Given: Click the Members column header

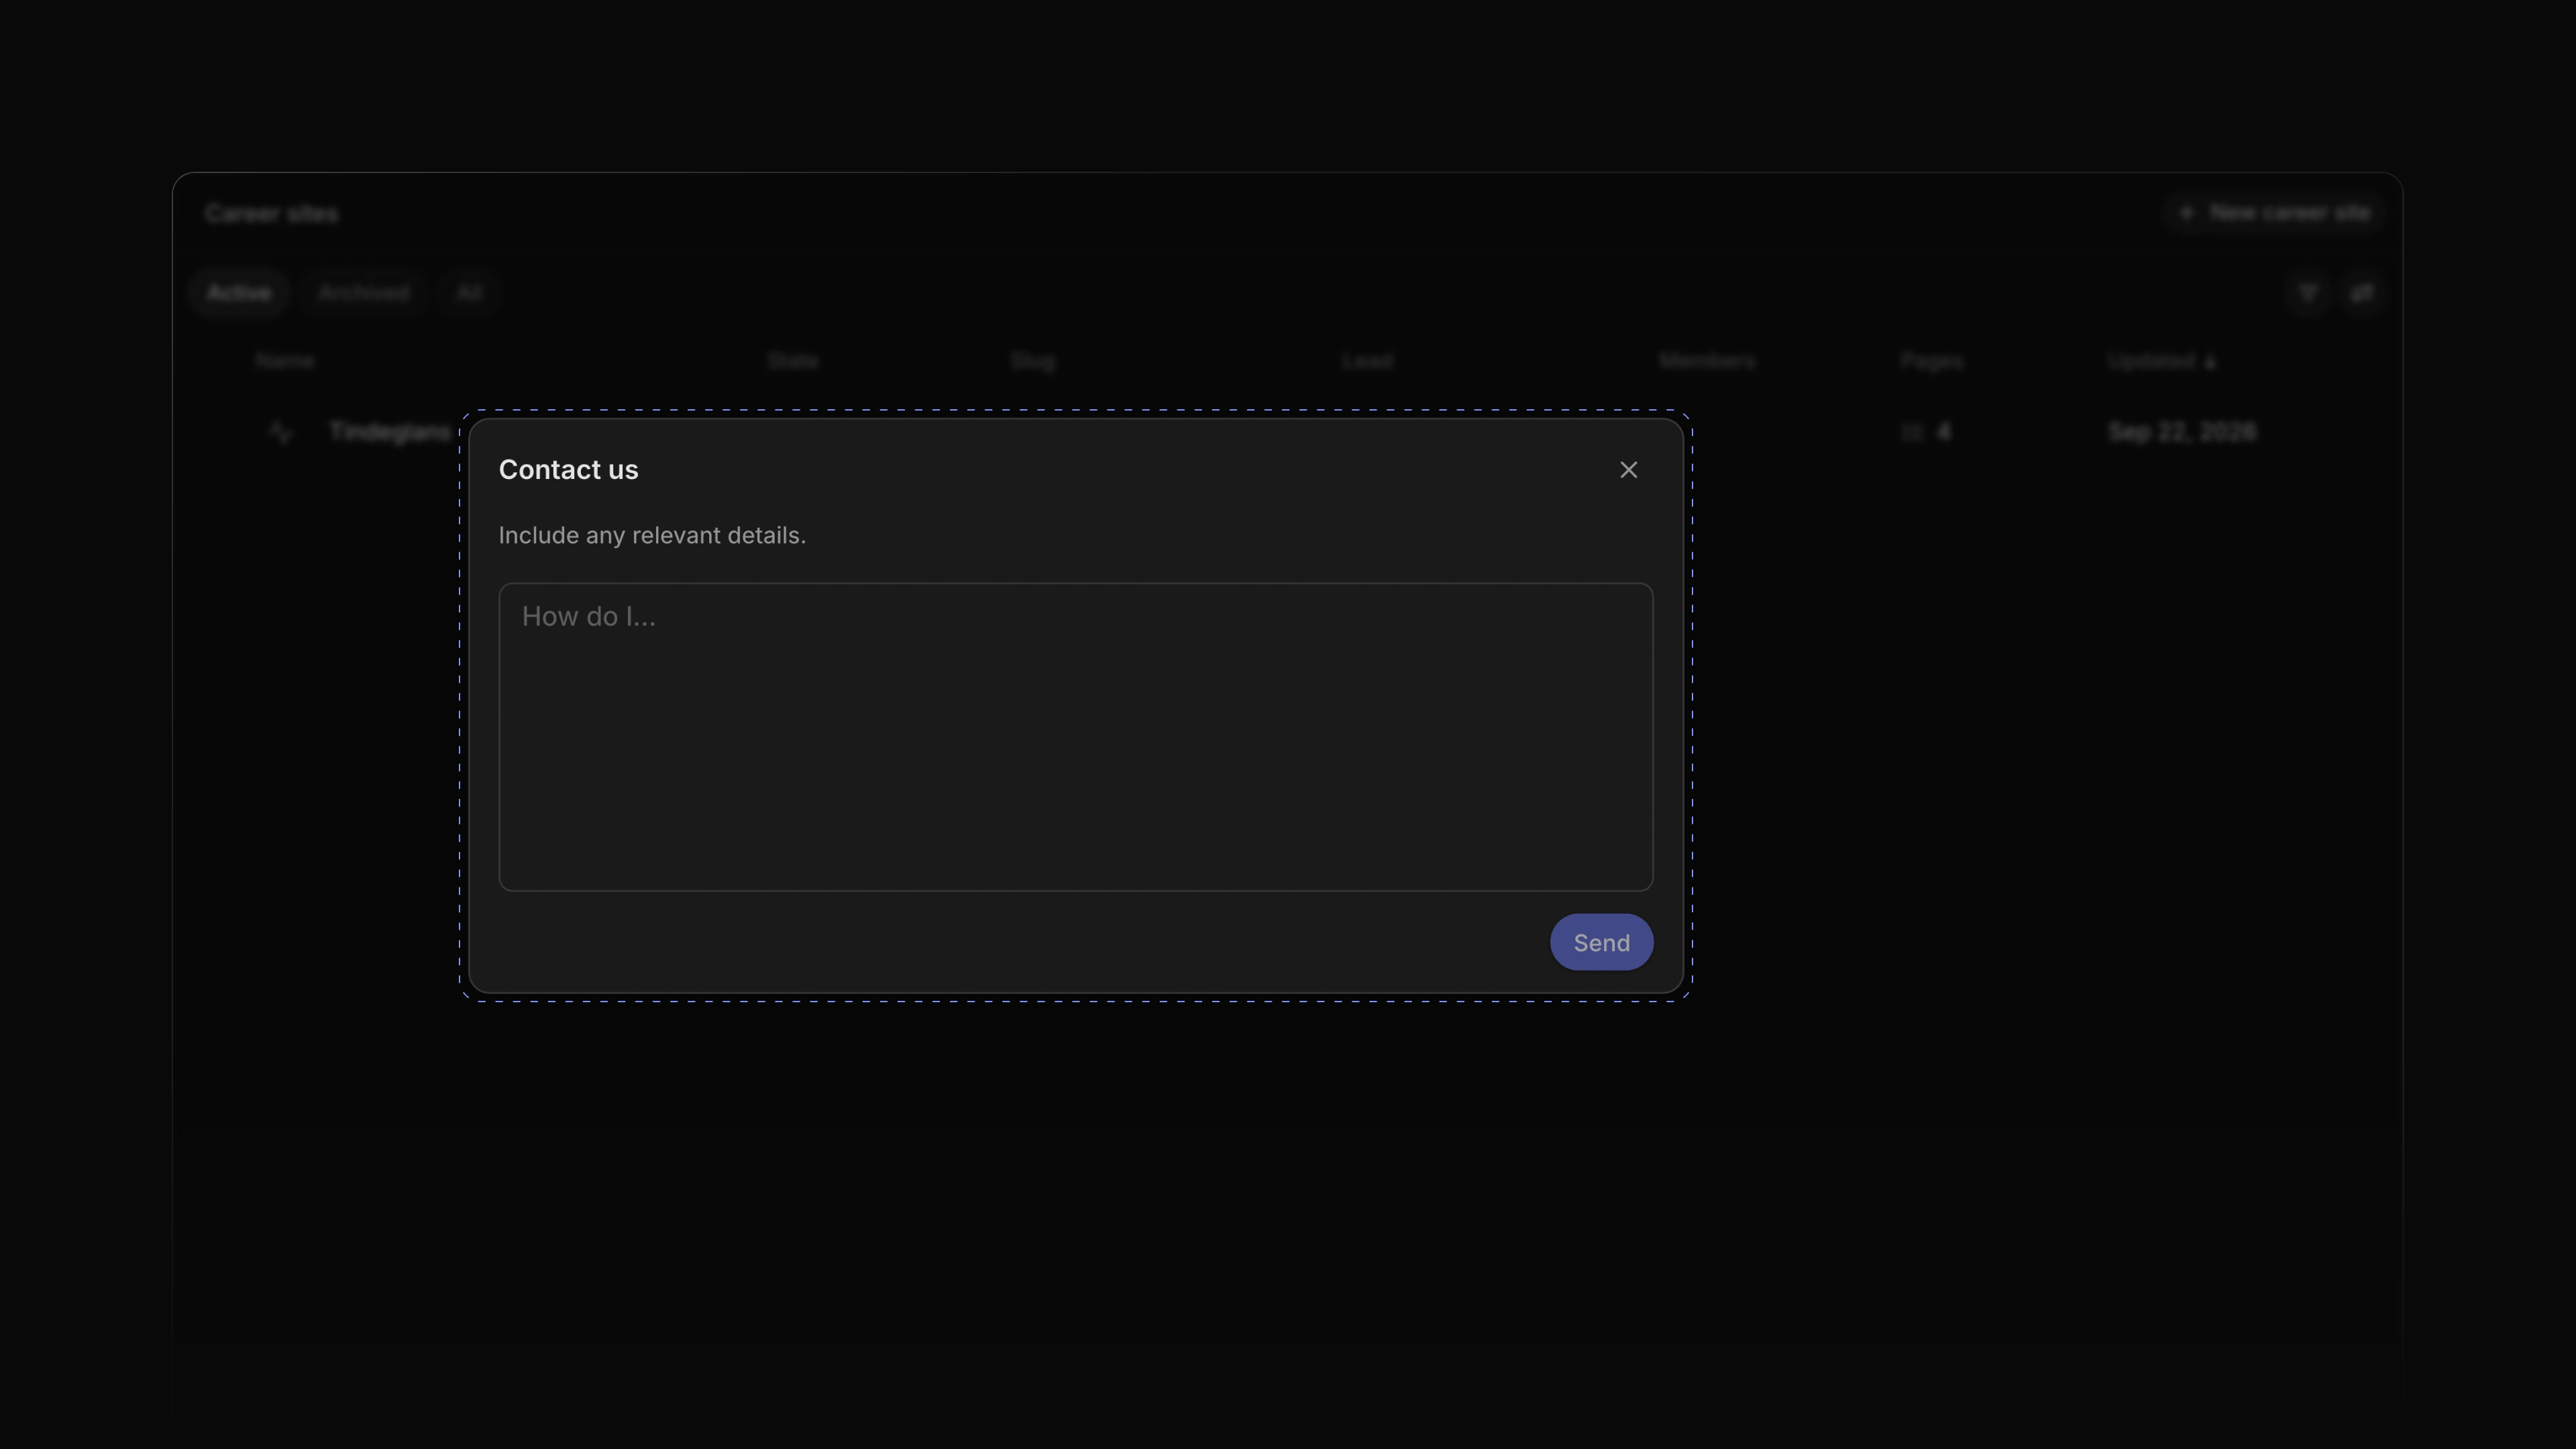Looking at the screenshot, I should [1706, 361].
